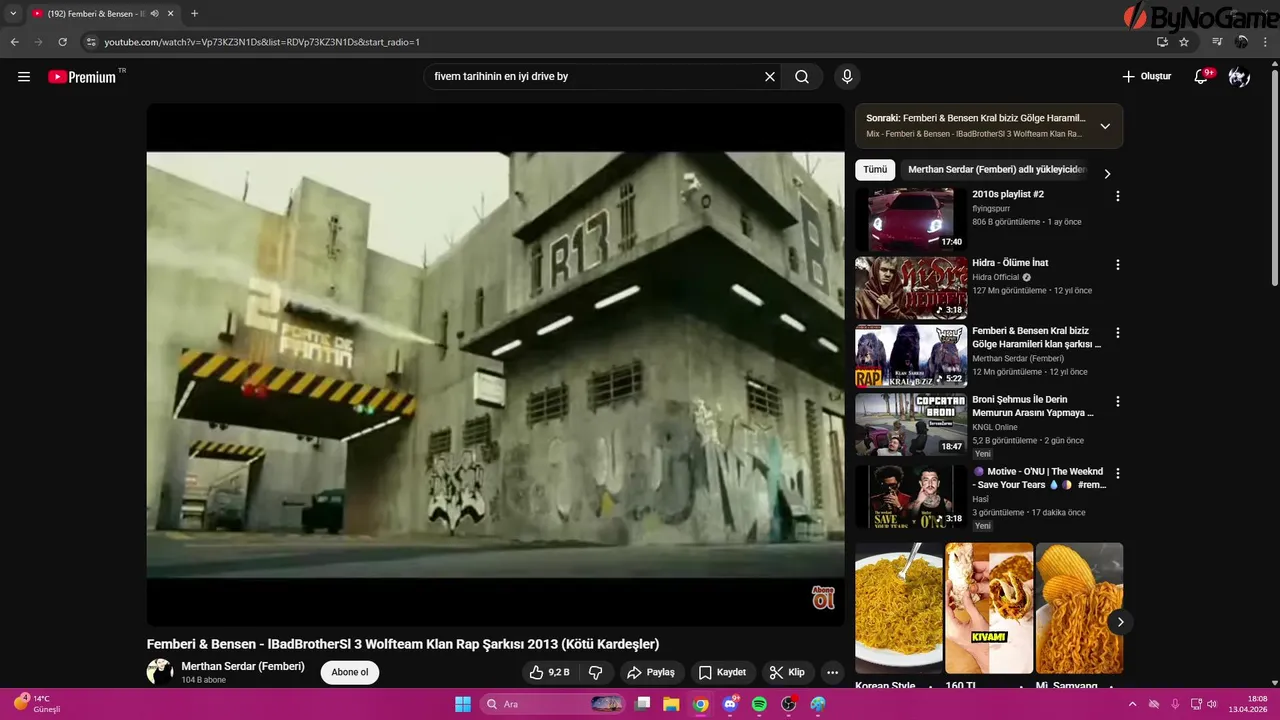Open Abone Ol watermark in player

(823, 598)
